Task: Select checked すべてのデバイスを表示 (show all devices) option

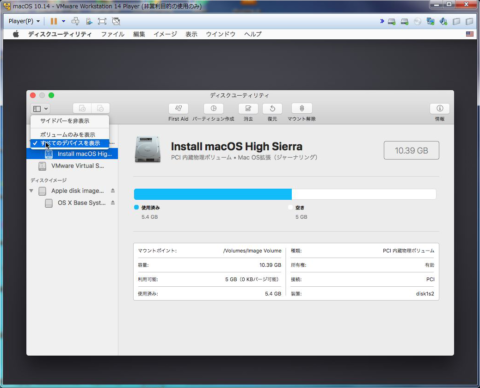Action: pyautogui.click(x=70, y=143)
